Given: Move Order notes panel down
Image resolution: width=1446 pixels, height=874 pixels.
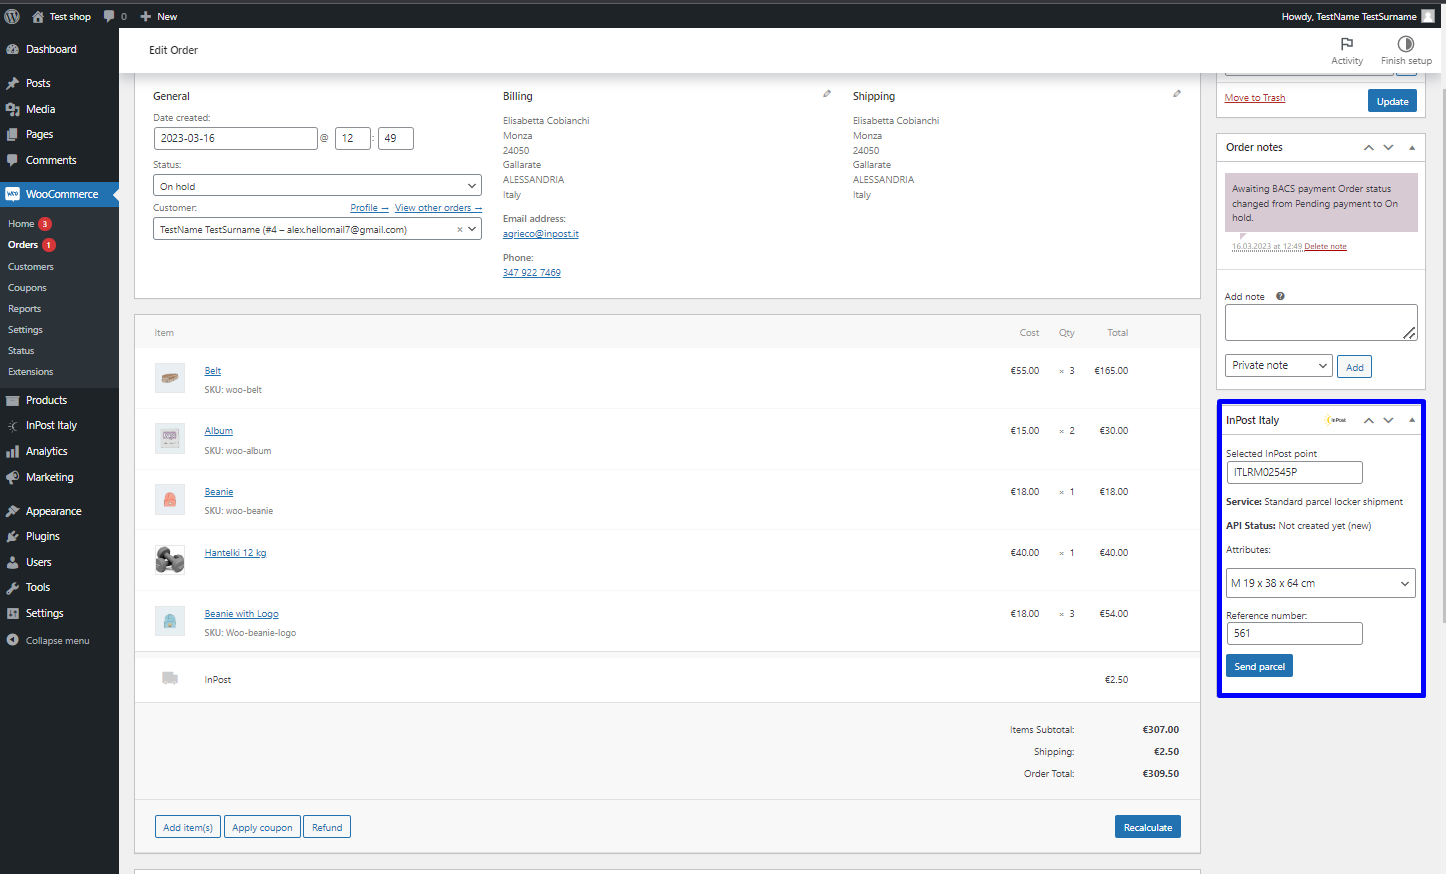Looking at the screenshot, I should pyautogui.click(x=1388, y=147).
